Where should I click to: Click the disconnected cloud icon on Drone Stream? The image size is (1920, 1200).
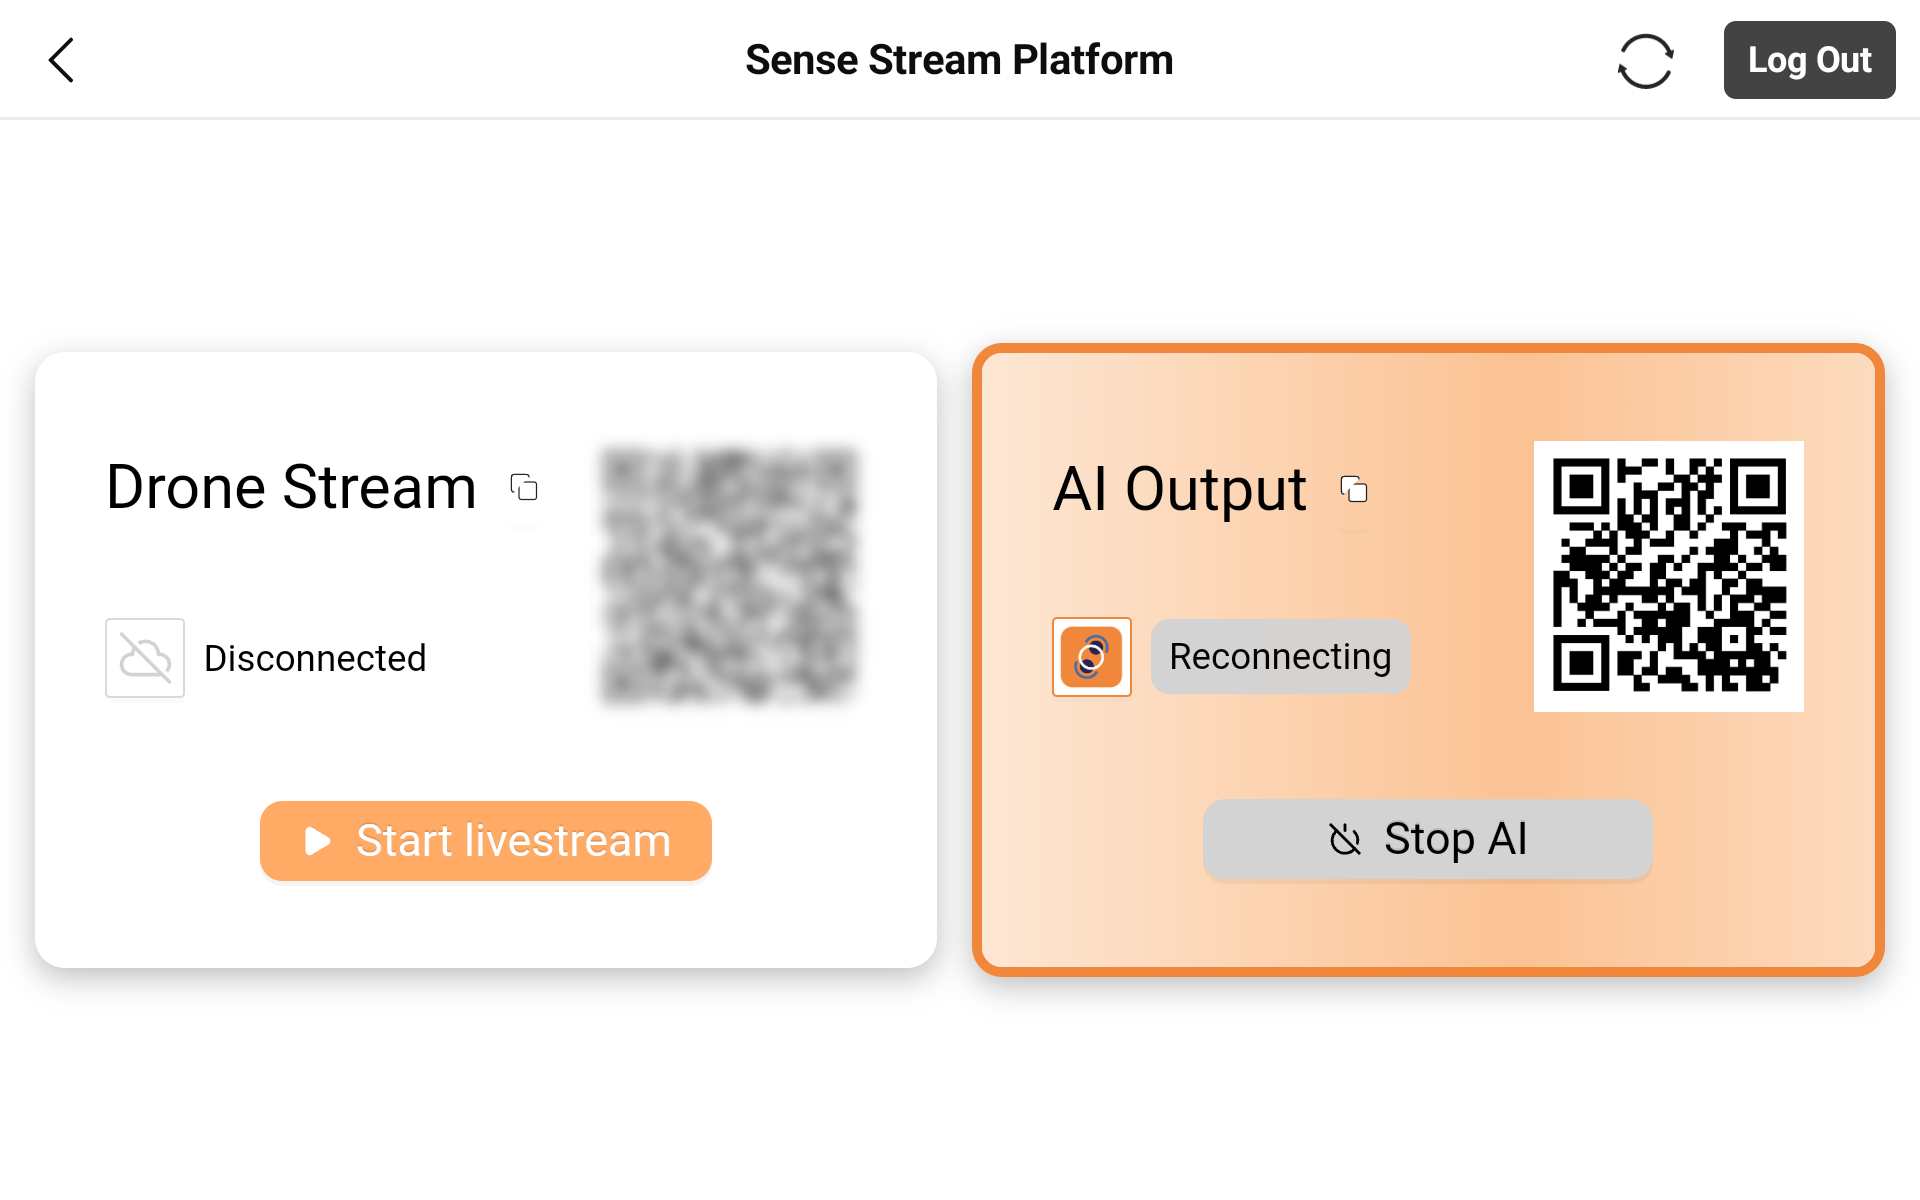click(x=144, y=657)
